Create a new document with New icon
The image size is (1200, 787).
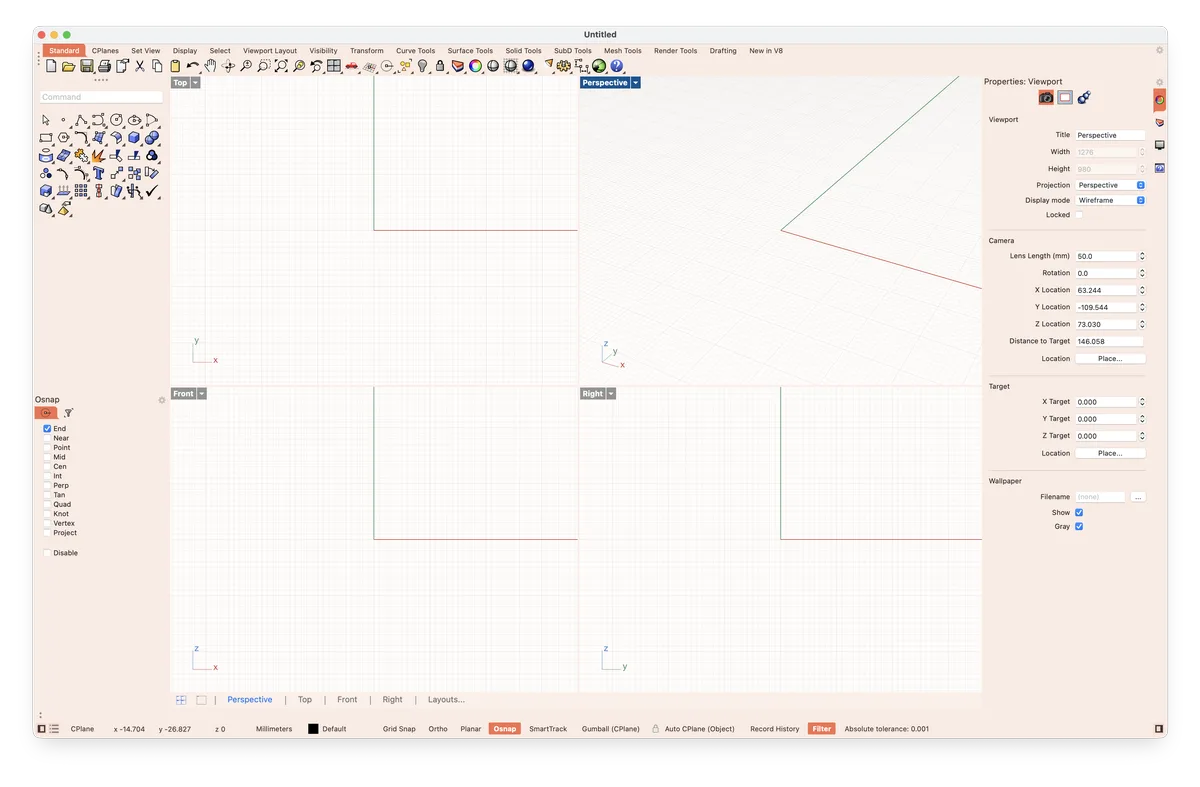[x=51, y=66]
